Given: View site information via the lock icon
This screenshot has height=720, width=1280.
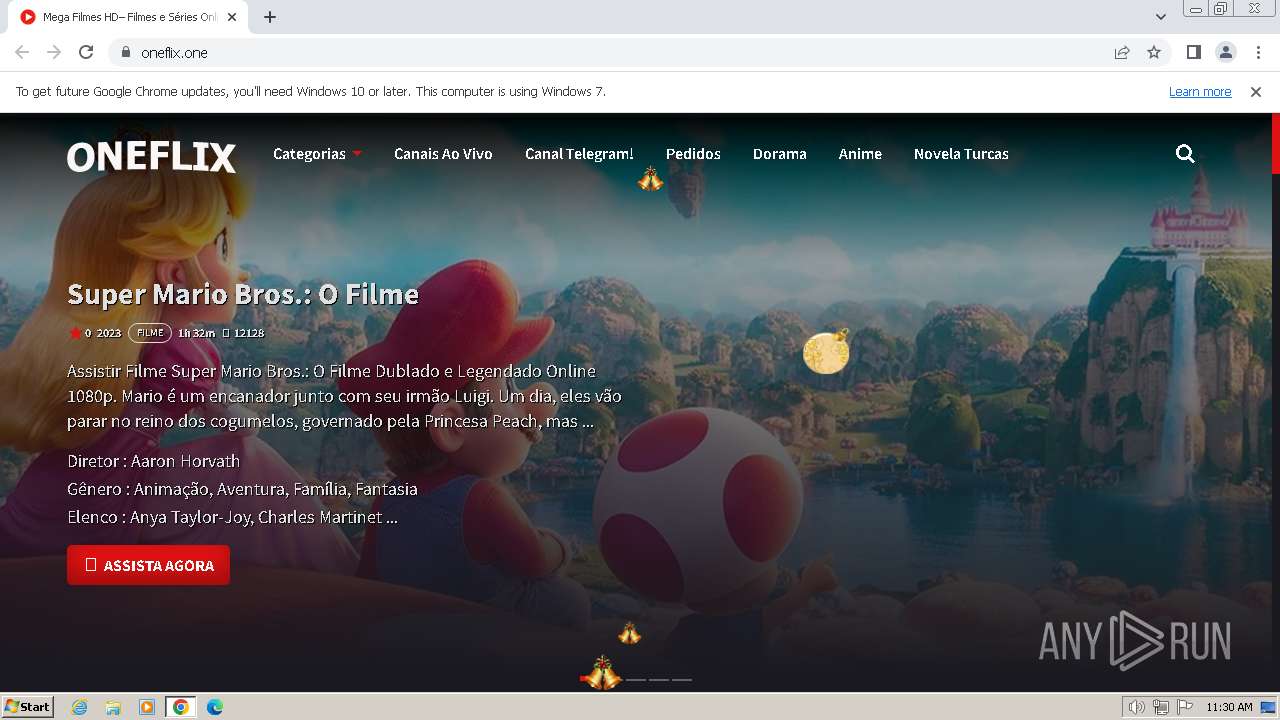Looking at the screenshot, I should click(x=125, y=52).
